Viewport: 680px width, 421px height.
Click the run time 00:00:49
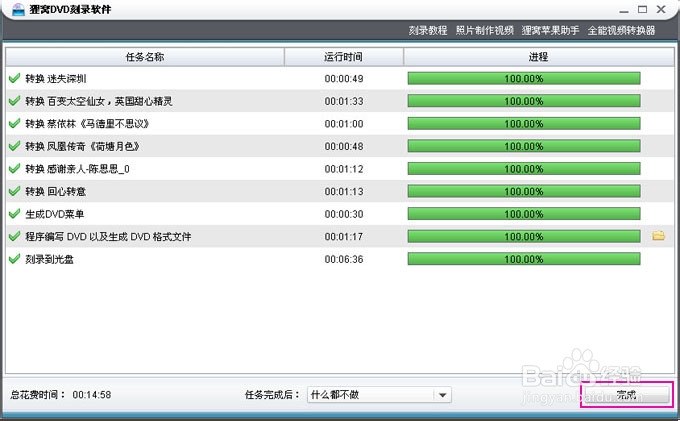click(x=344, y=79)
